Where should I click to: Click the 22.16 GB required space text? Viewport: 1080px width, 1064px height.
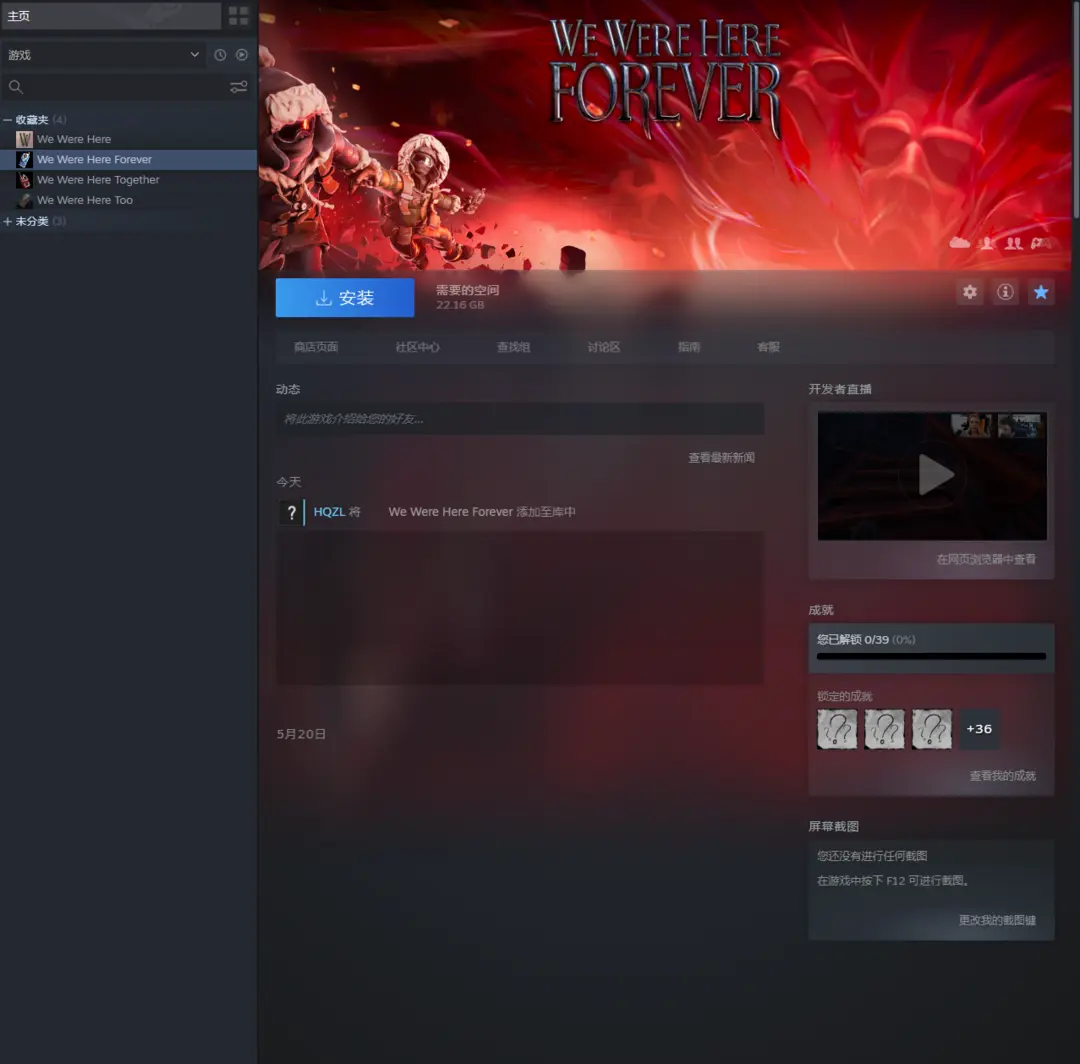460,305
